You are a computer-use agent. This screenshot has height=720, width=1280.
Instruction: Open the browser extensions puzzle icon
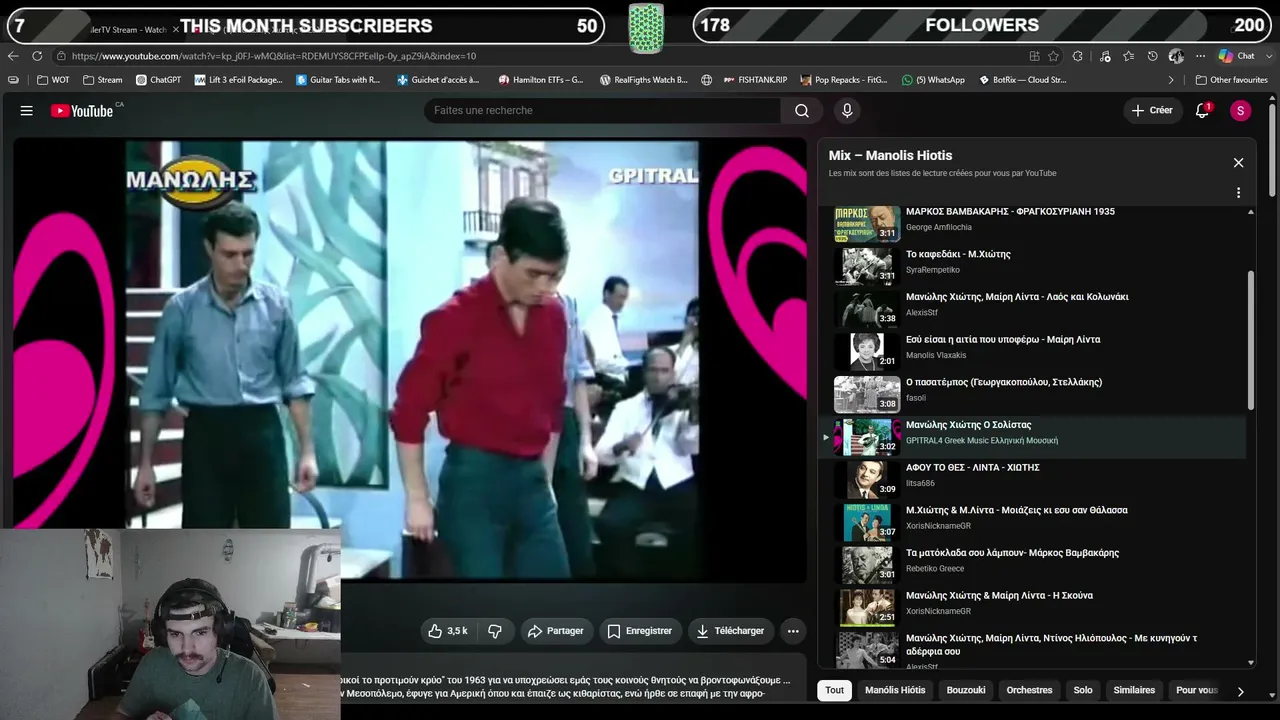click(x=1078, y=56)
